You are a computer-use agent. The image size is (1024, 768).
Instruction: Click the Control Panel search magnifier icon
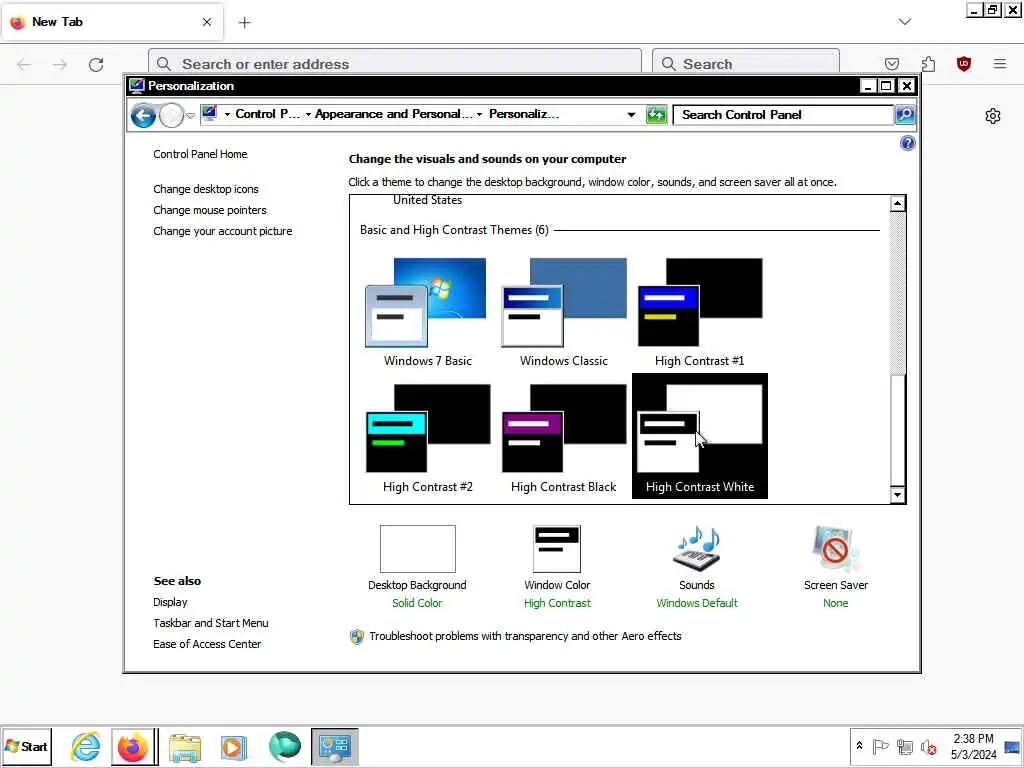904,115
